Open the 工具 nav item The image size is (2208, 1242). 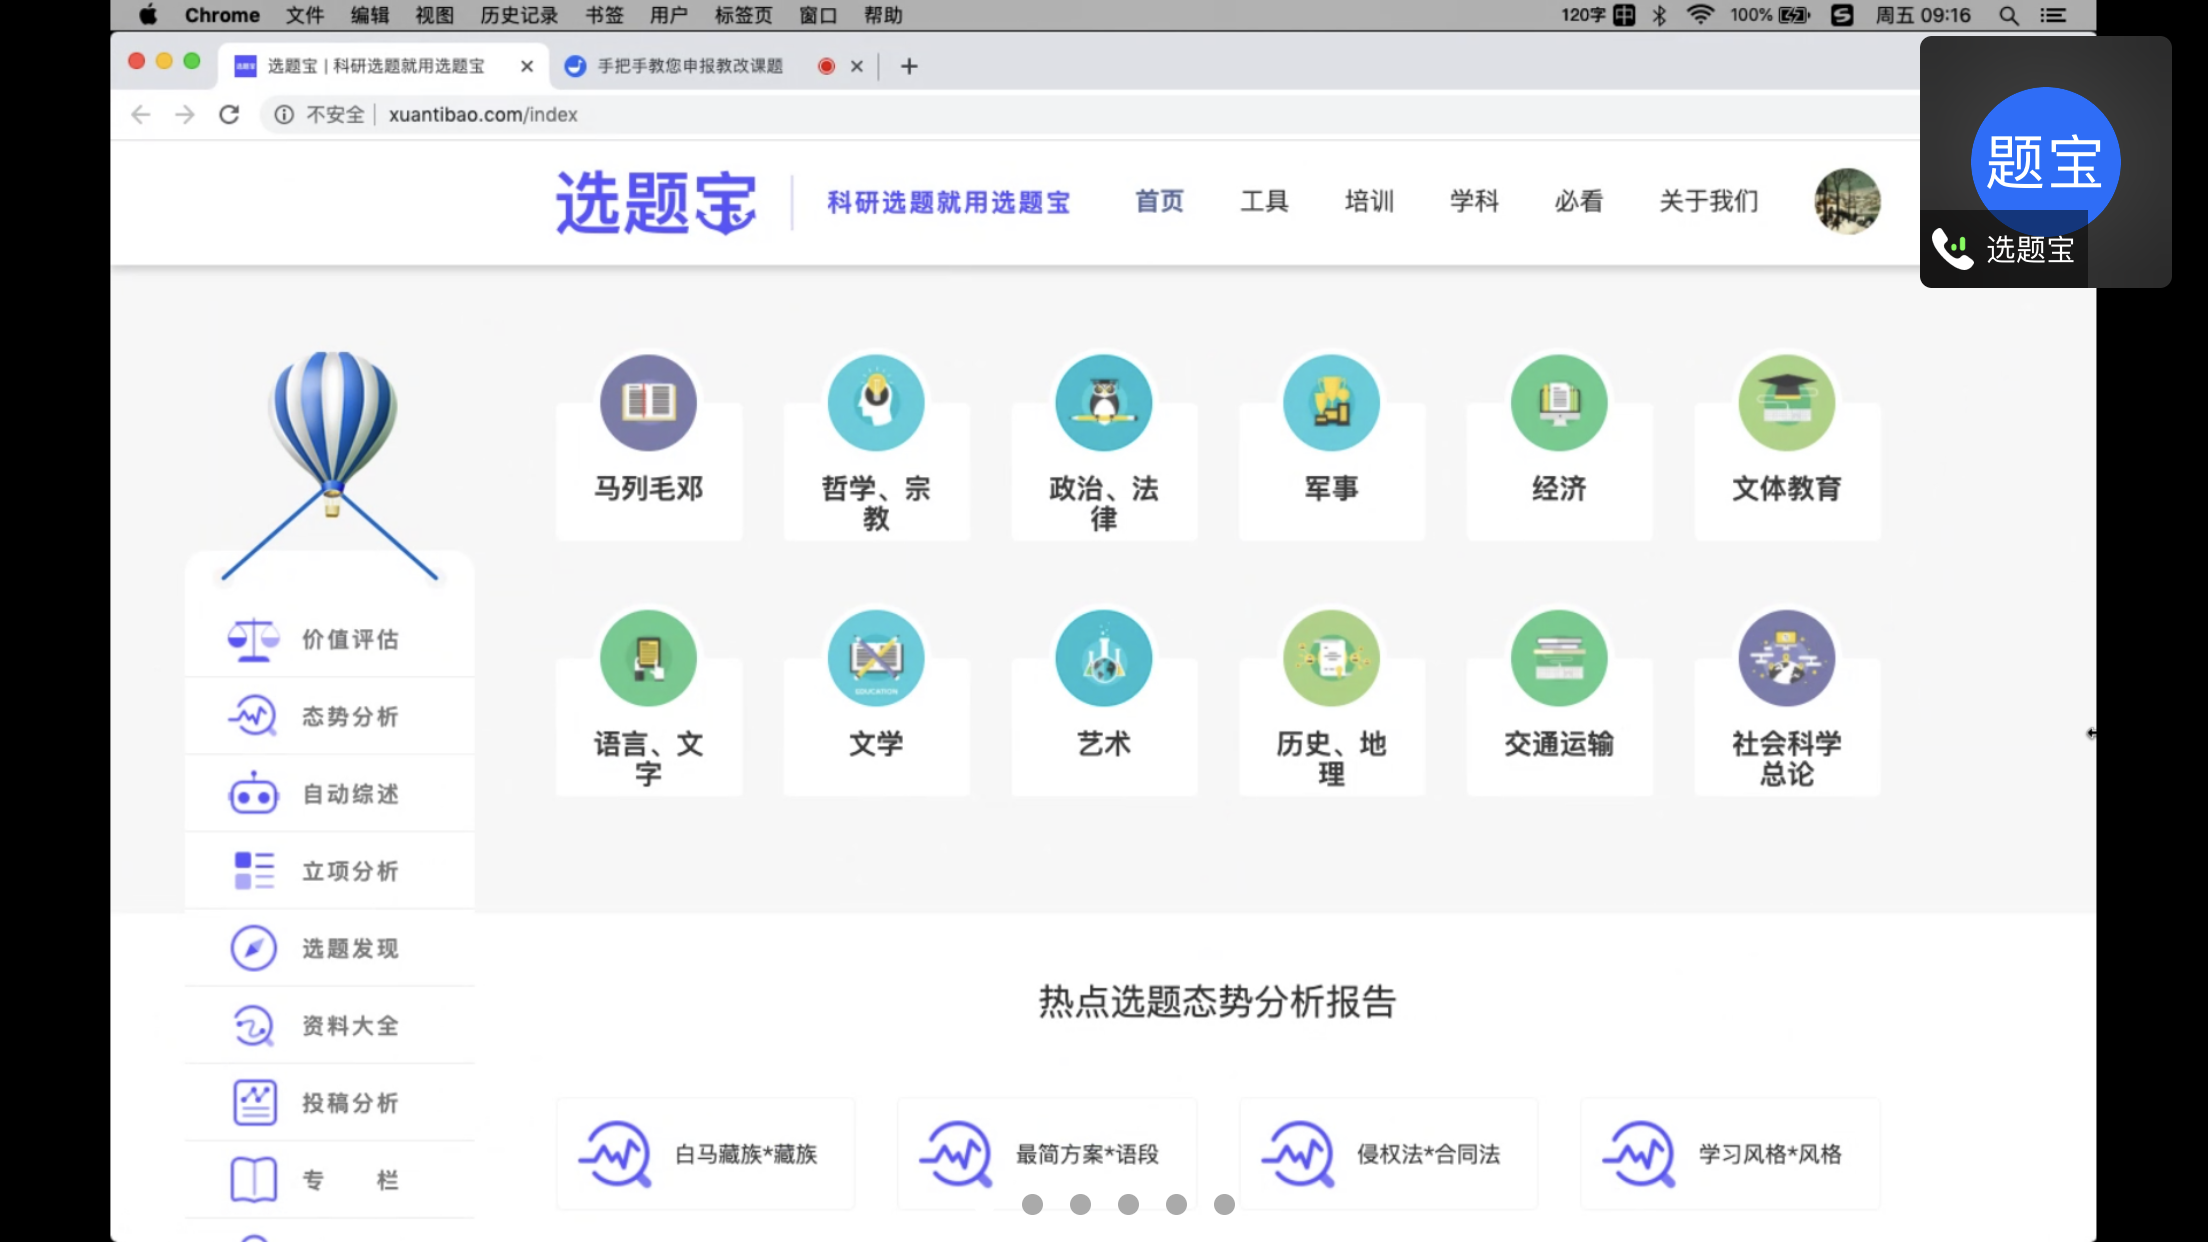point(1264,201)
